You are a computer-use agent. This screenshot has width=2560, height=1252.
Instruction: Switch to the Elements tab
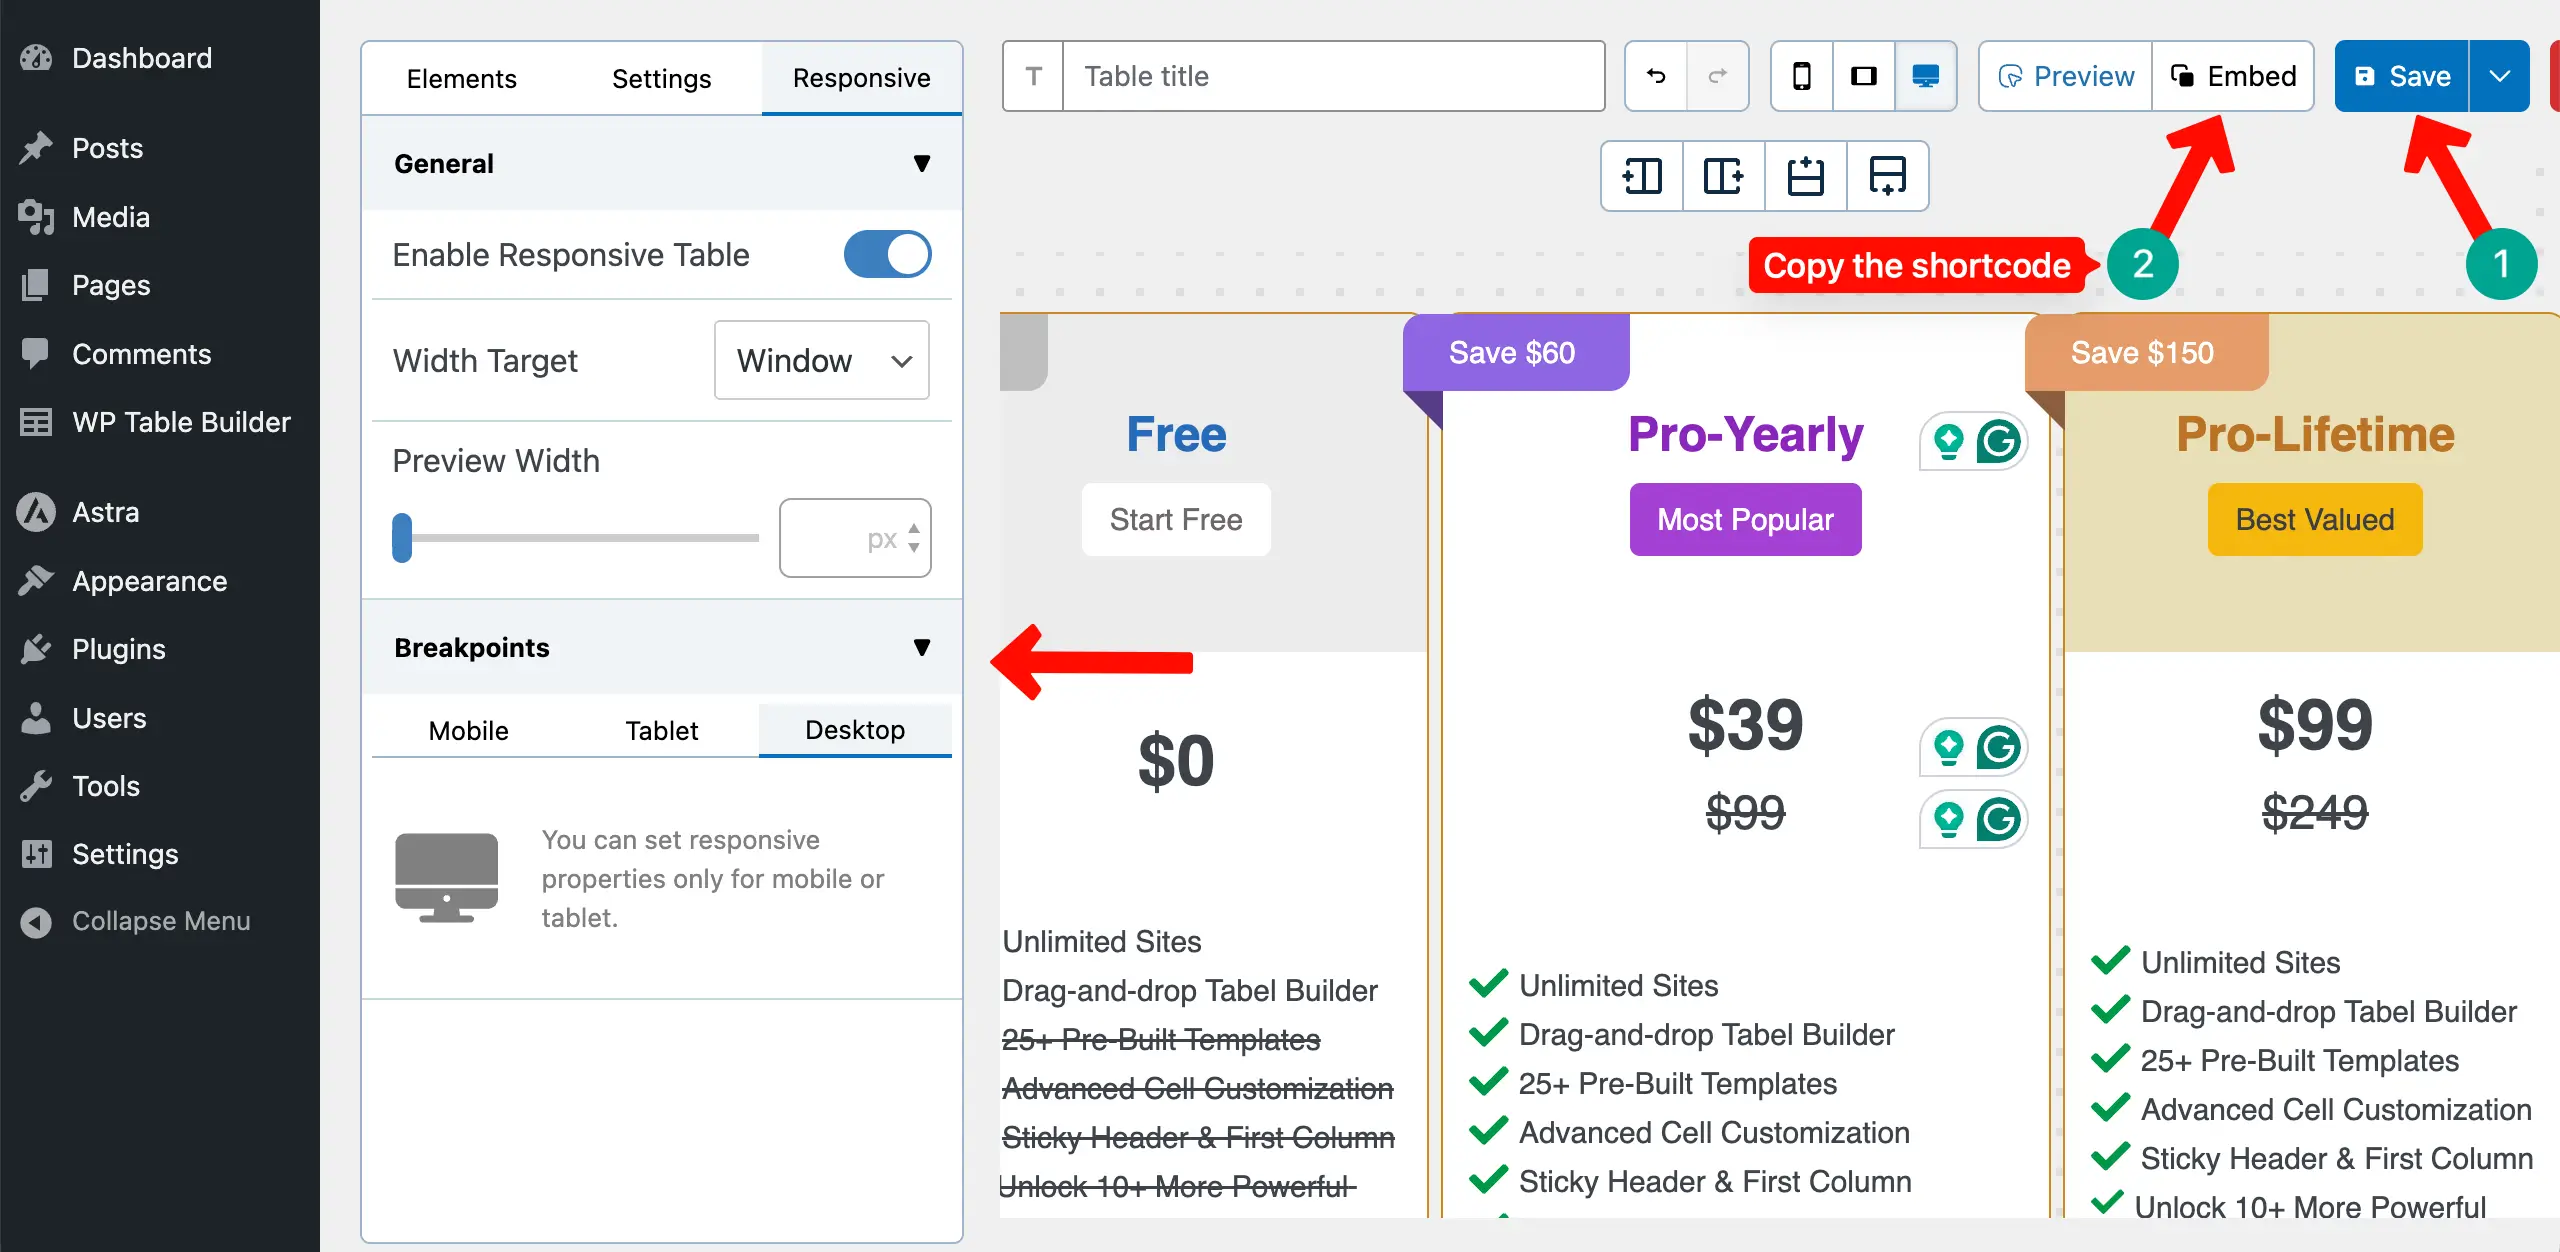461,78
